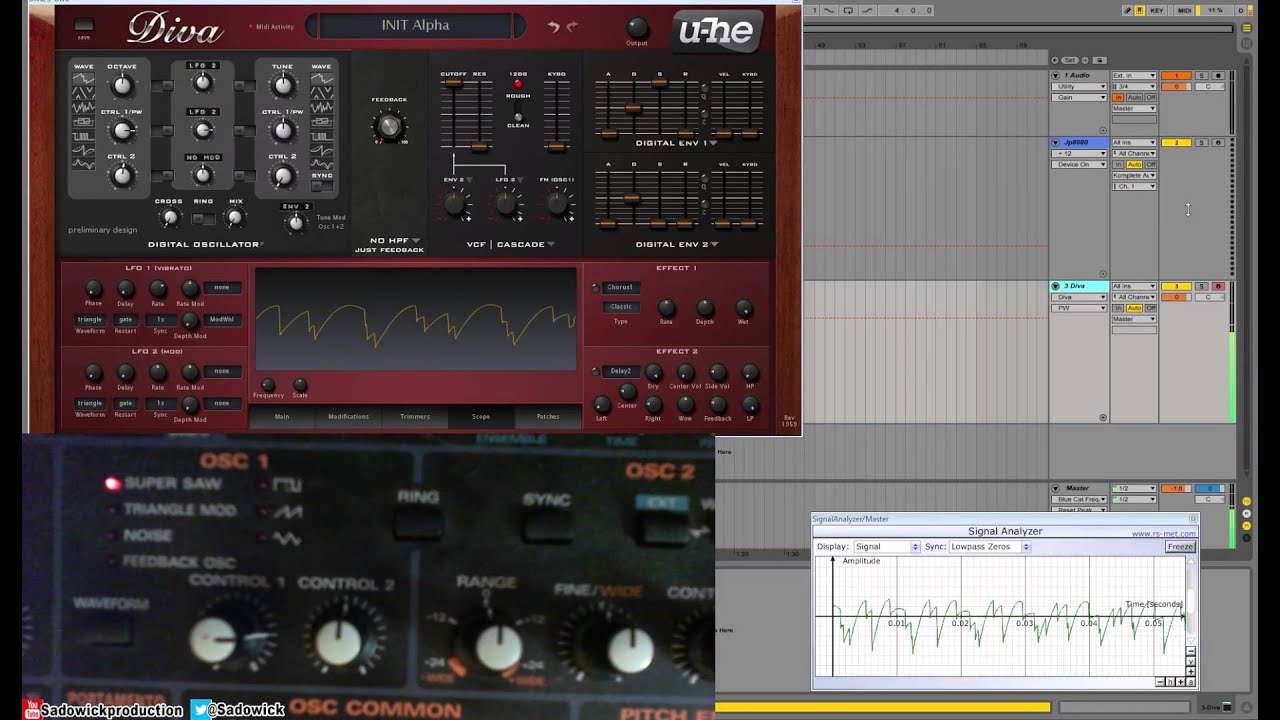Screen dimensions: 1280x720
Task: Switch to the Patches tab
Action: coord(548,416)
